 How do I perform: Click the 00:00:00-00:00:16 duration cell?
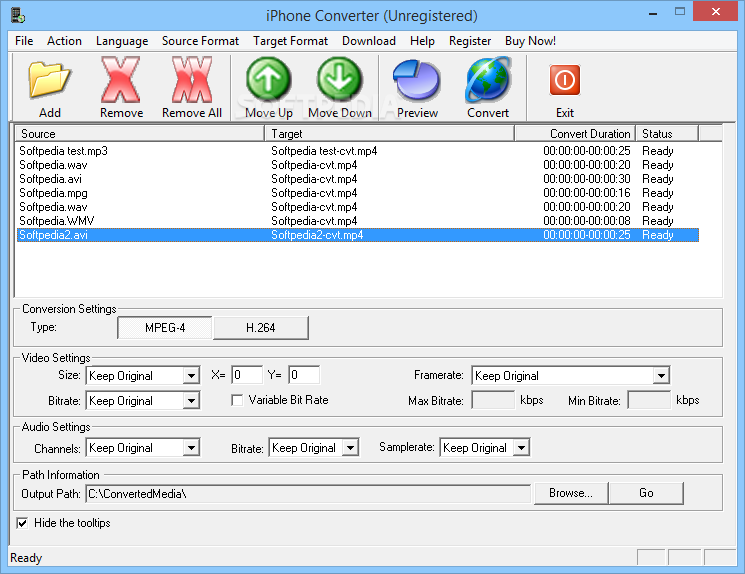coord(587,193)
